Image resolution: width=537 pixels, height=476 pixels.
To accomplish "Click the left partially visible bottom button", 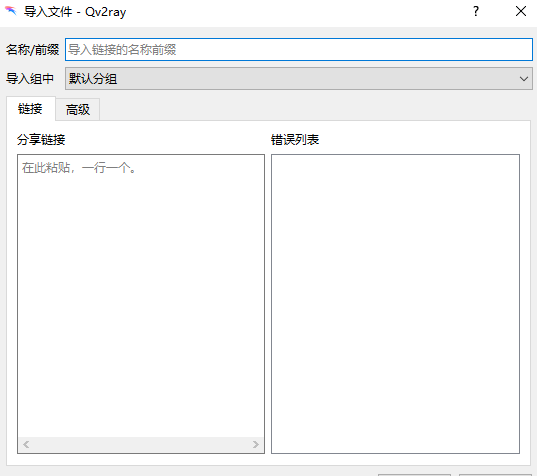I will [x=414, y=474].
